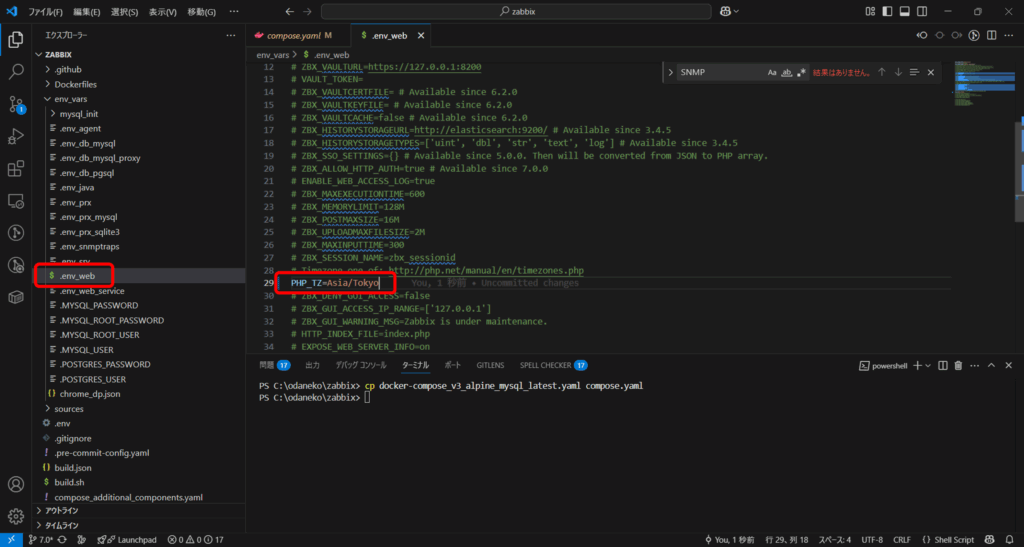Viewport: 1024px width, 547px height.
Task: Collapse the ZABBIX root folder
Action: (x=39, y=55)
